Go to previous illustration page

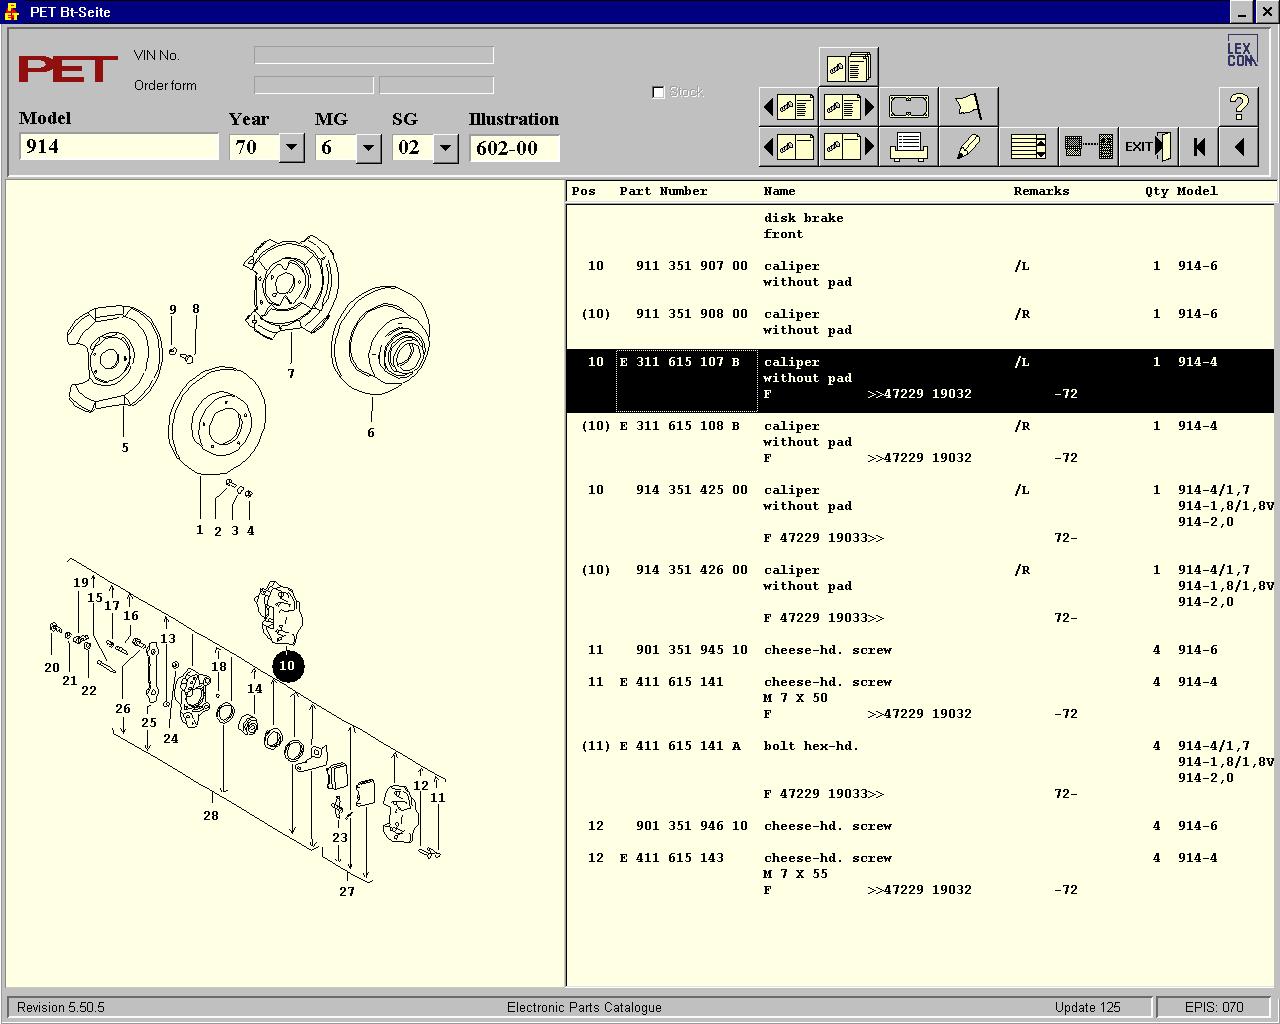789,147
